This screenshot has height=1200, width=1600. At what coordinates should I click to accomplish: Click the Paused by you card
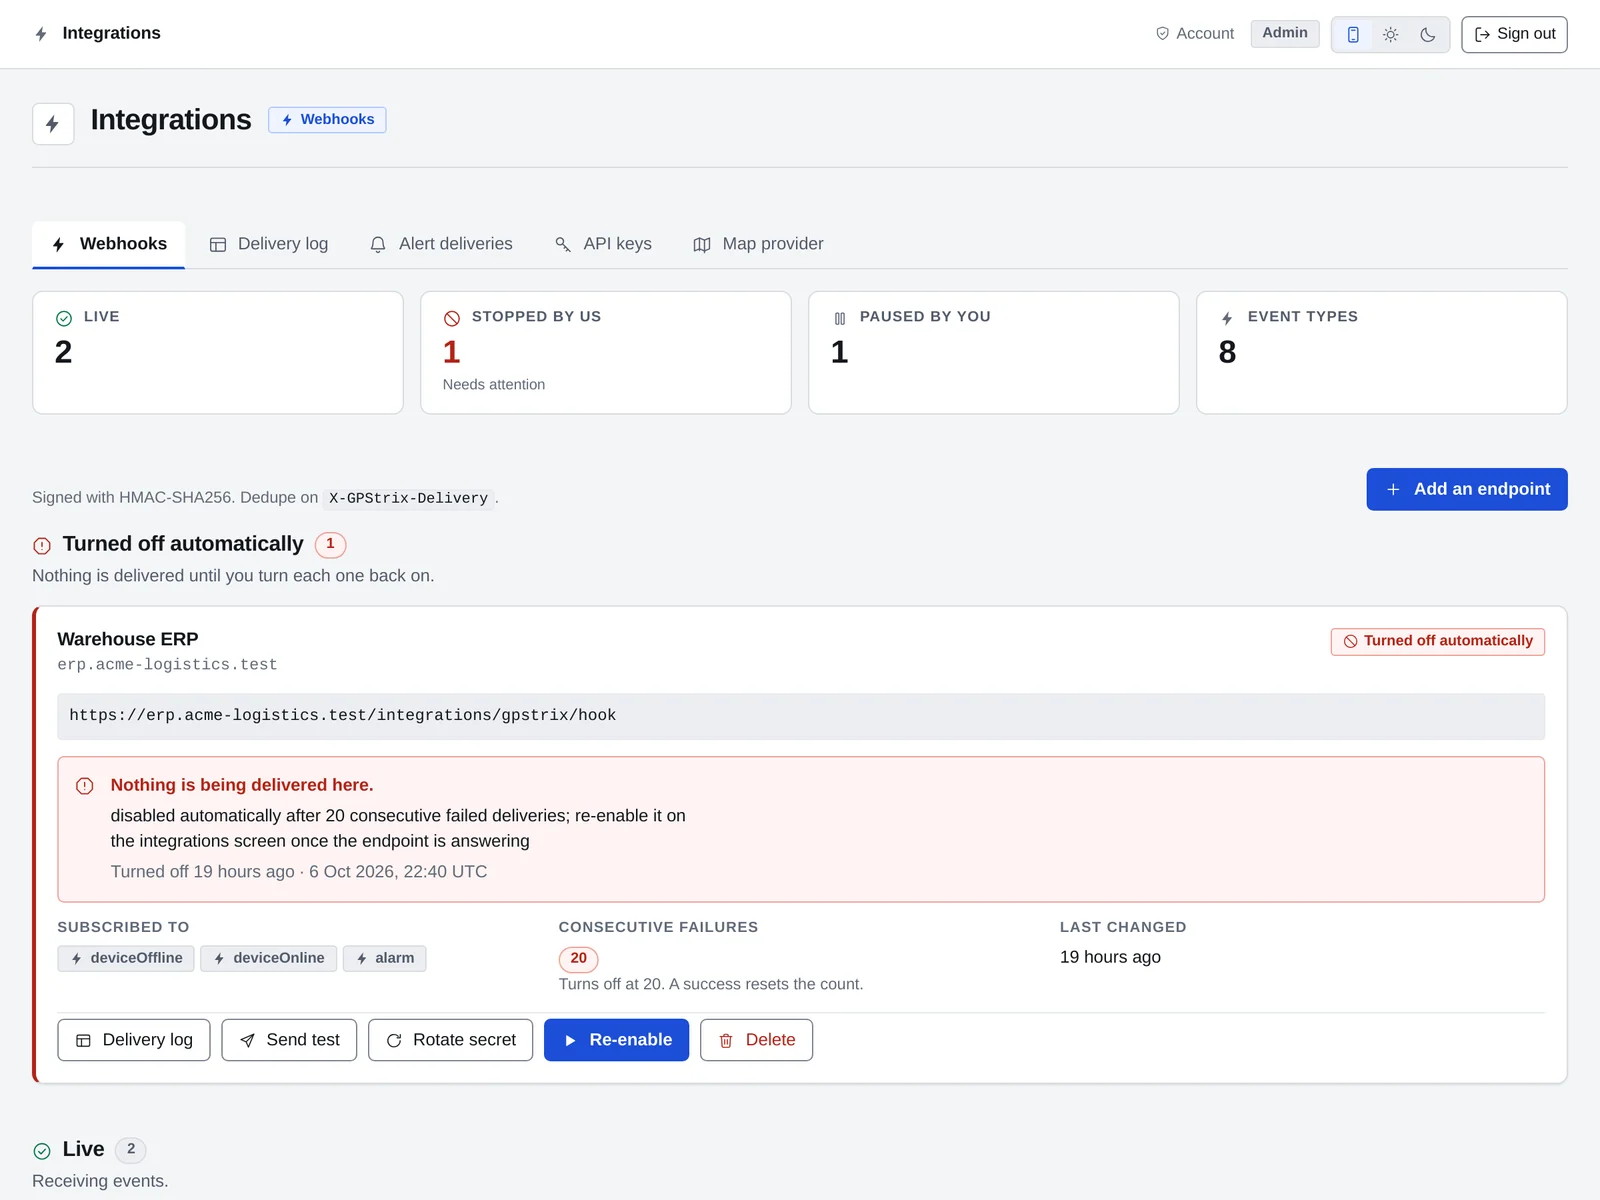[994, 353]
